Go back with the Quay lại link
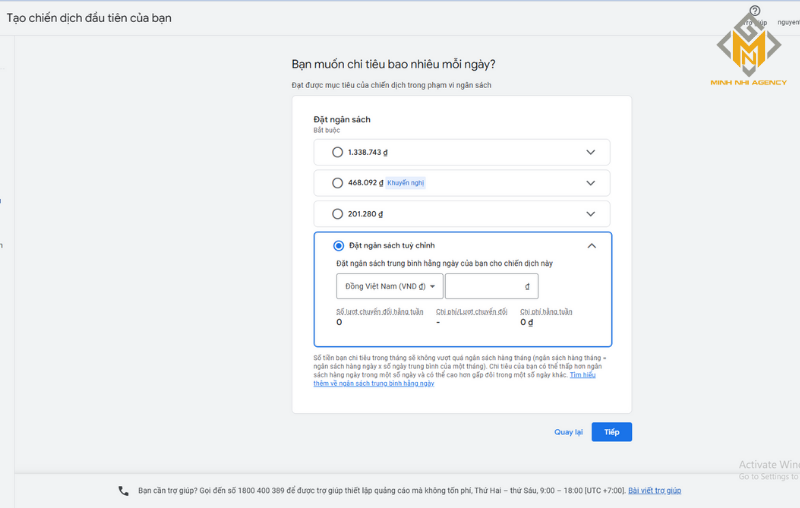The height and width of the screenshot is (508, 800). pyautogui.click(x=568, y=432)
